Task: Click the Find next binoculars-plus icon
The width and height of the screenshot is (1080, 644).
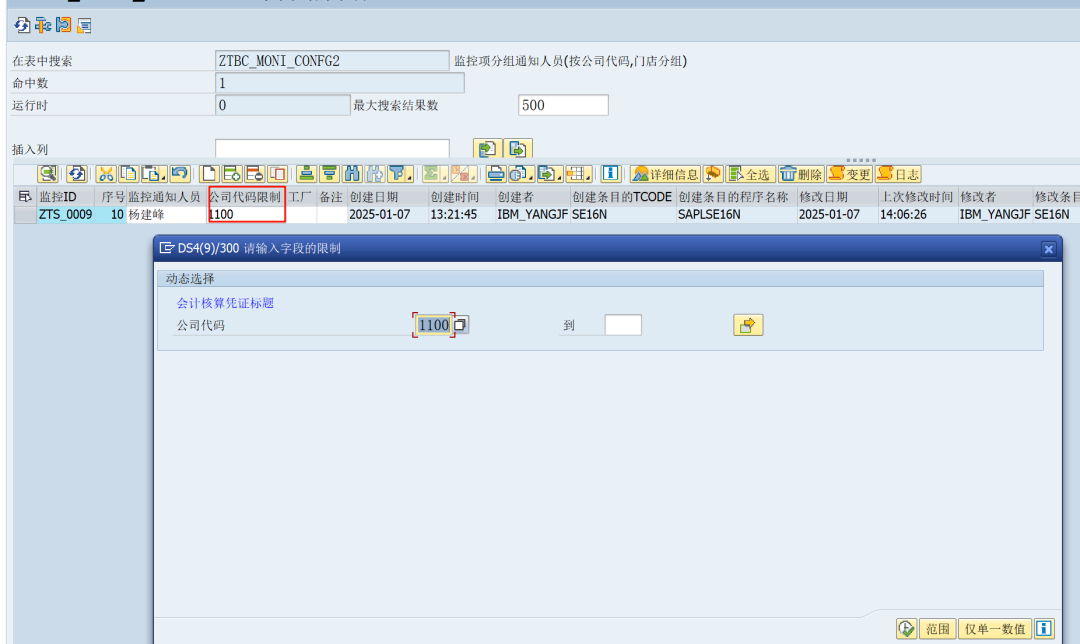Action: point(375,174)
